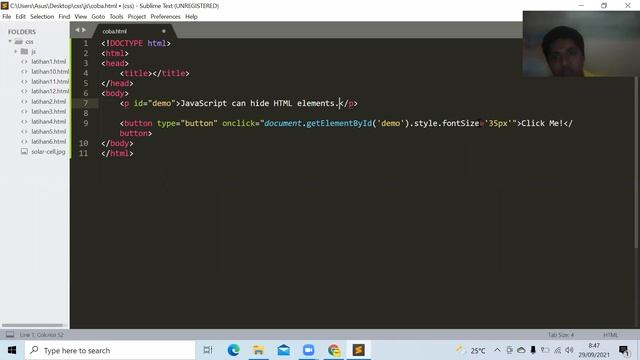The image size is (640, 360).
Task: Click the Line 7, Column 52 status text
Action: (x=41, y=335)
